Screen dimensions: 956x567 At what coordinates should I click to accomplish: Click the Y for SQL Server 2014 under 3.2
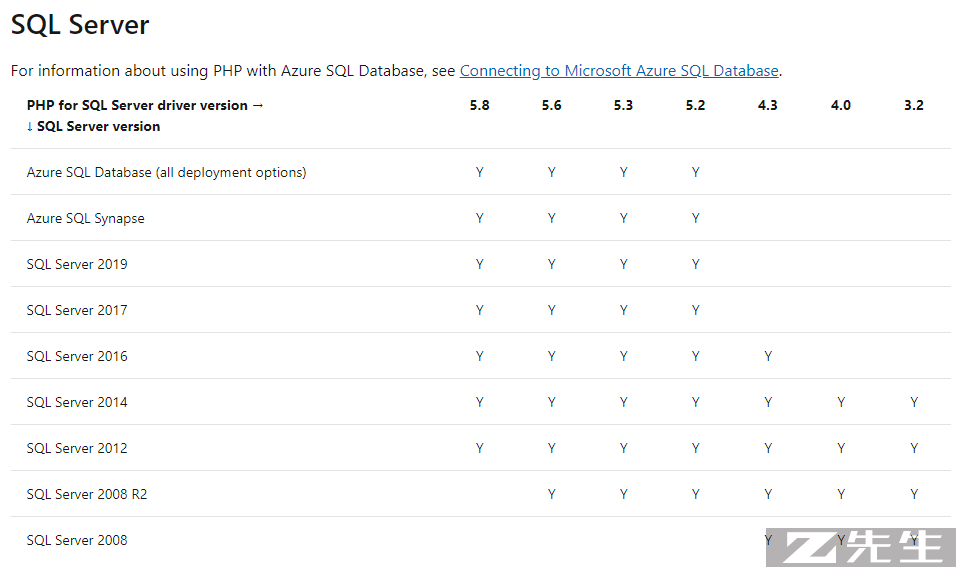pyautogui.click(x=915, y=402)
